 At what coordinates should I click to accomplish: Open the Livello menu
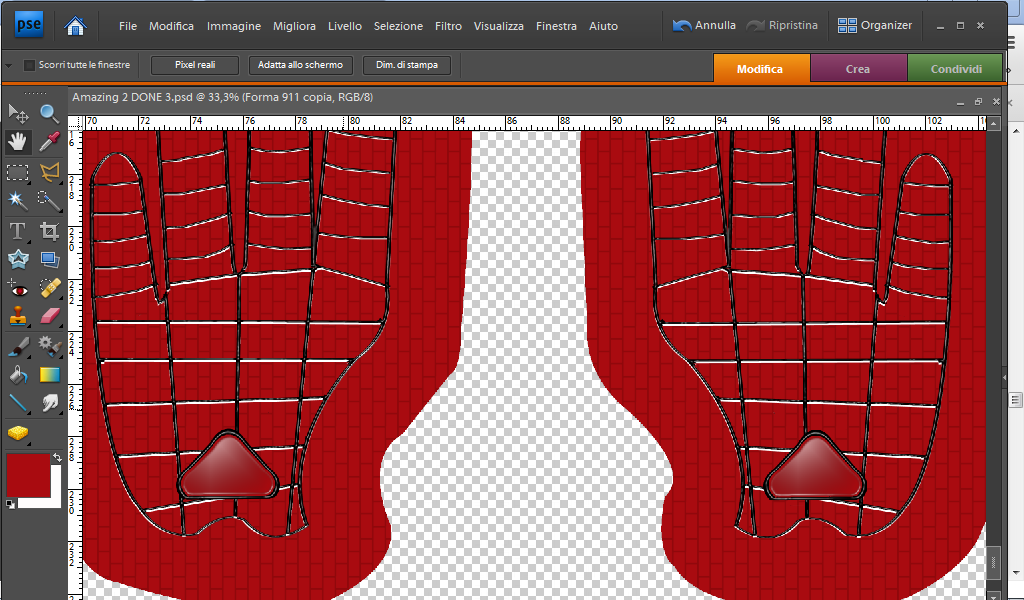coord(345,26)
